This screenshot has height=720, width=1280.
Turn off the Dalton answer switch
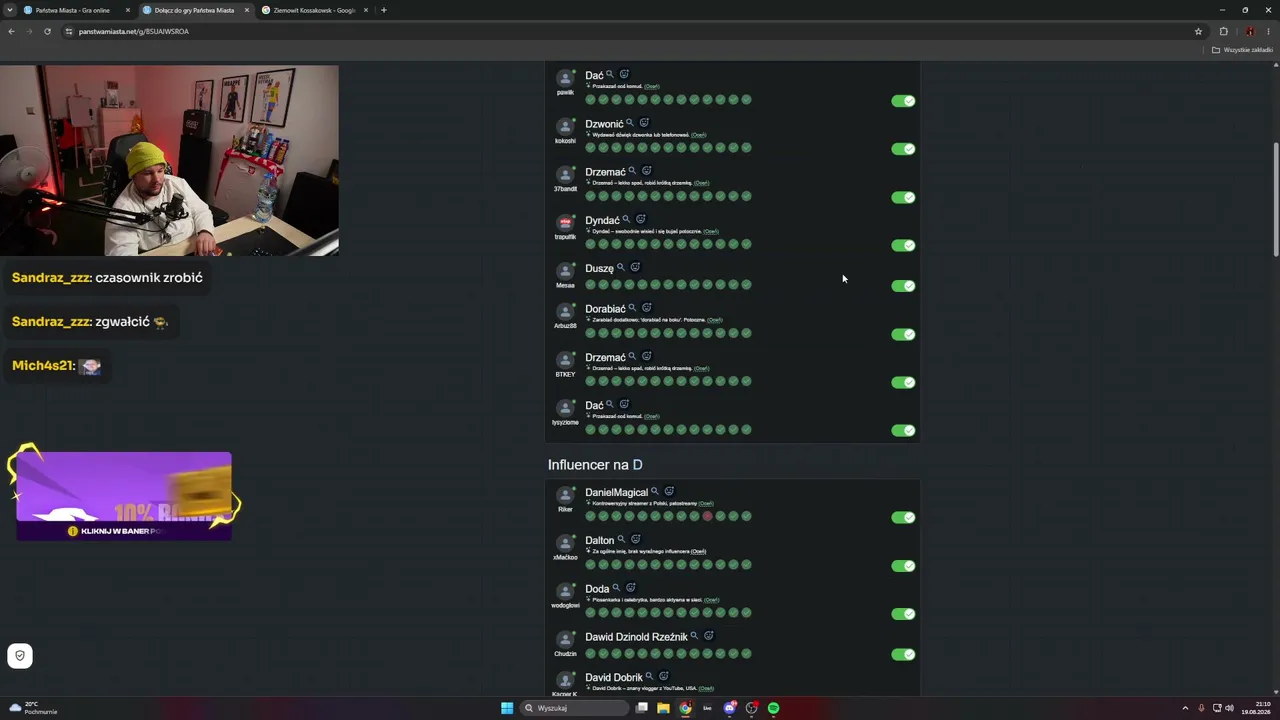pos(903,566)
